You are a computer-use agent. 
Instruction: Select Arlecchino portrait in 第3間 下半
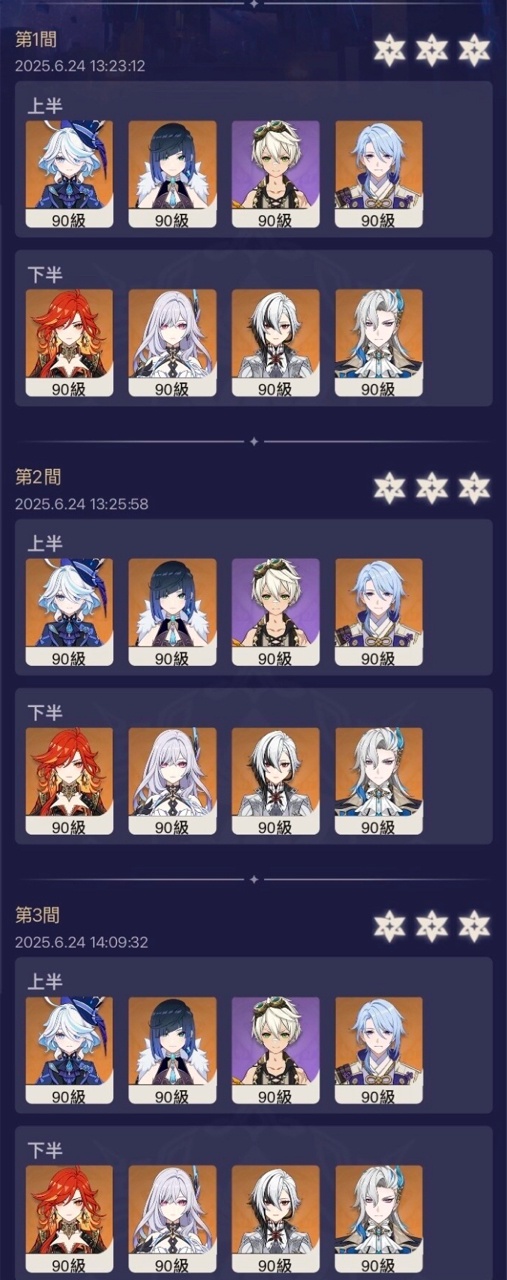coord(275,1219)
